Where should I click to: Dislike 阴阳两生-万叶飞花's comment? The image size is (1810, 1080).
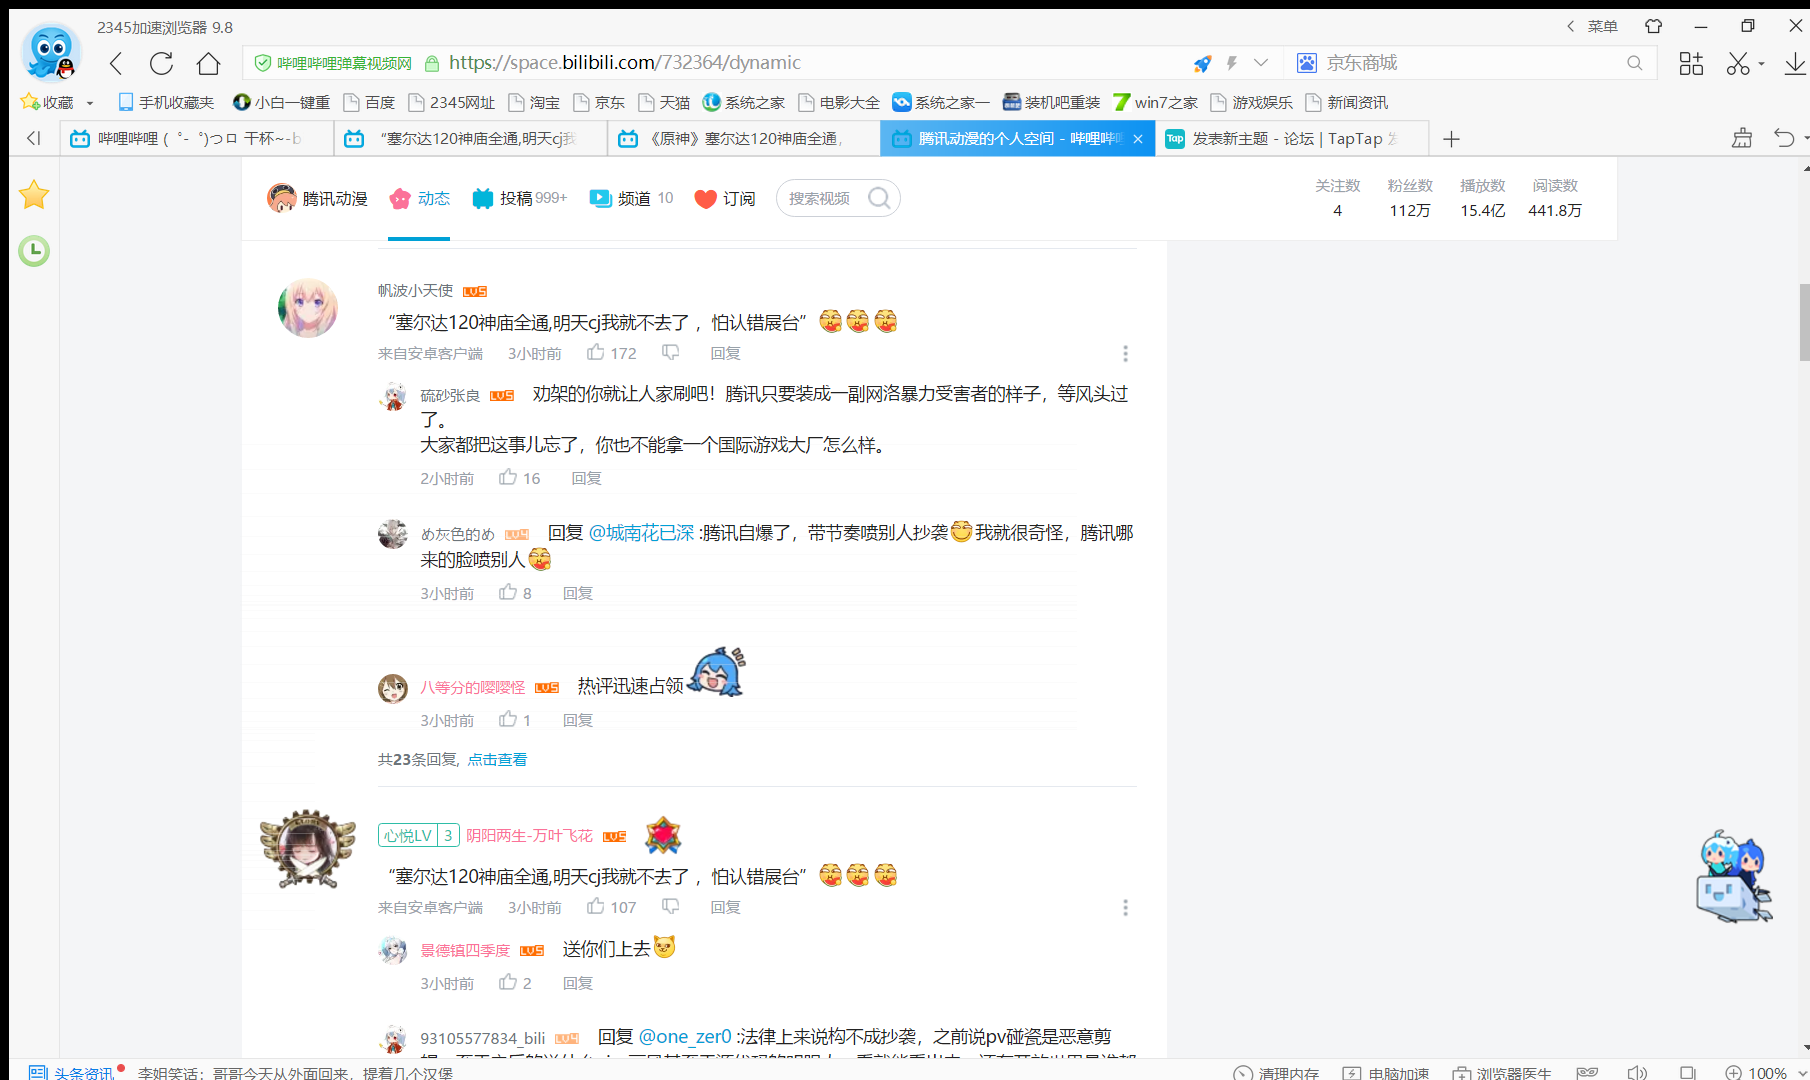point(670,906)
